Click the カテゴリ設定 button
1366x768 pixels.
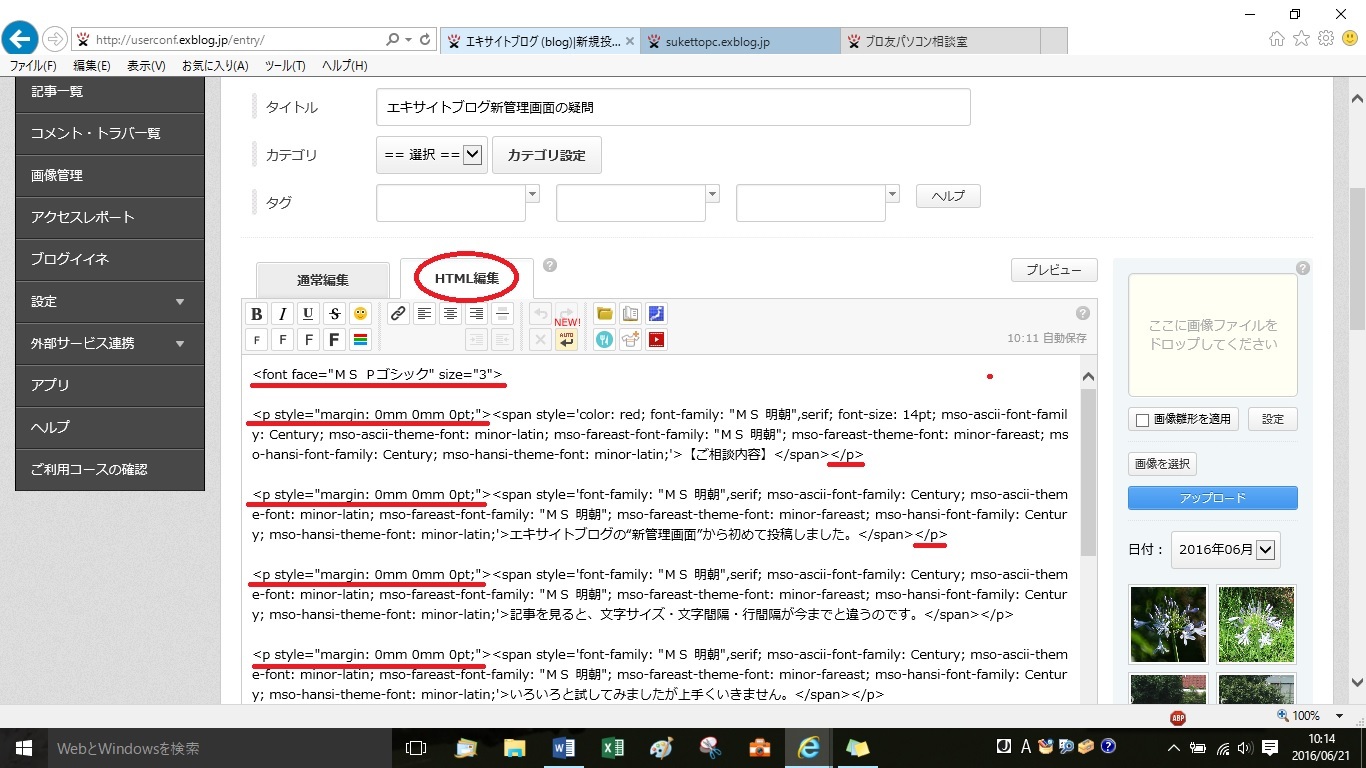pos(546,155)
